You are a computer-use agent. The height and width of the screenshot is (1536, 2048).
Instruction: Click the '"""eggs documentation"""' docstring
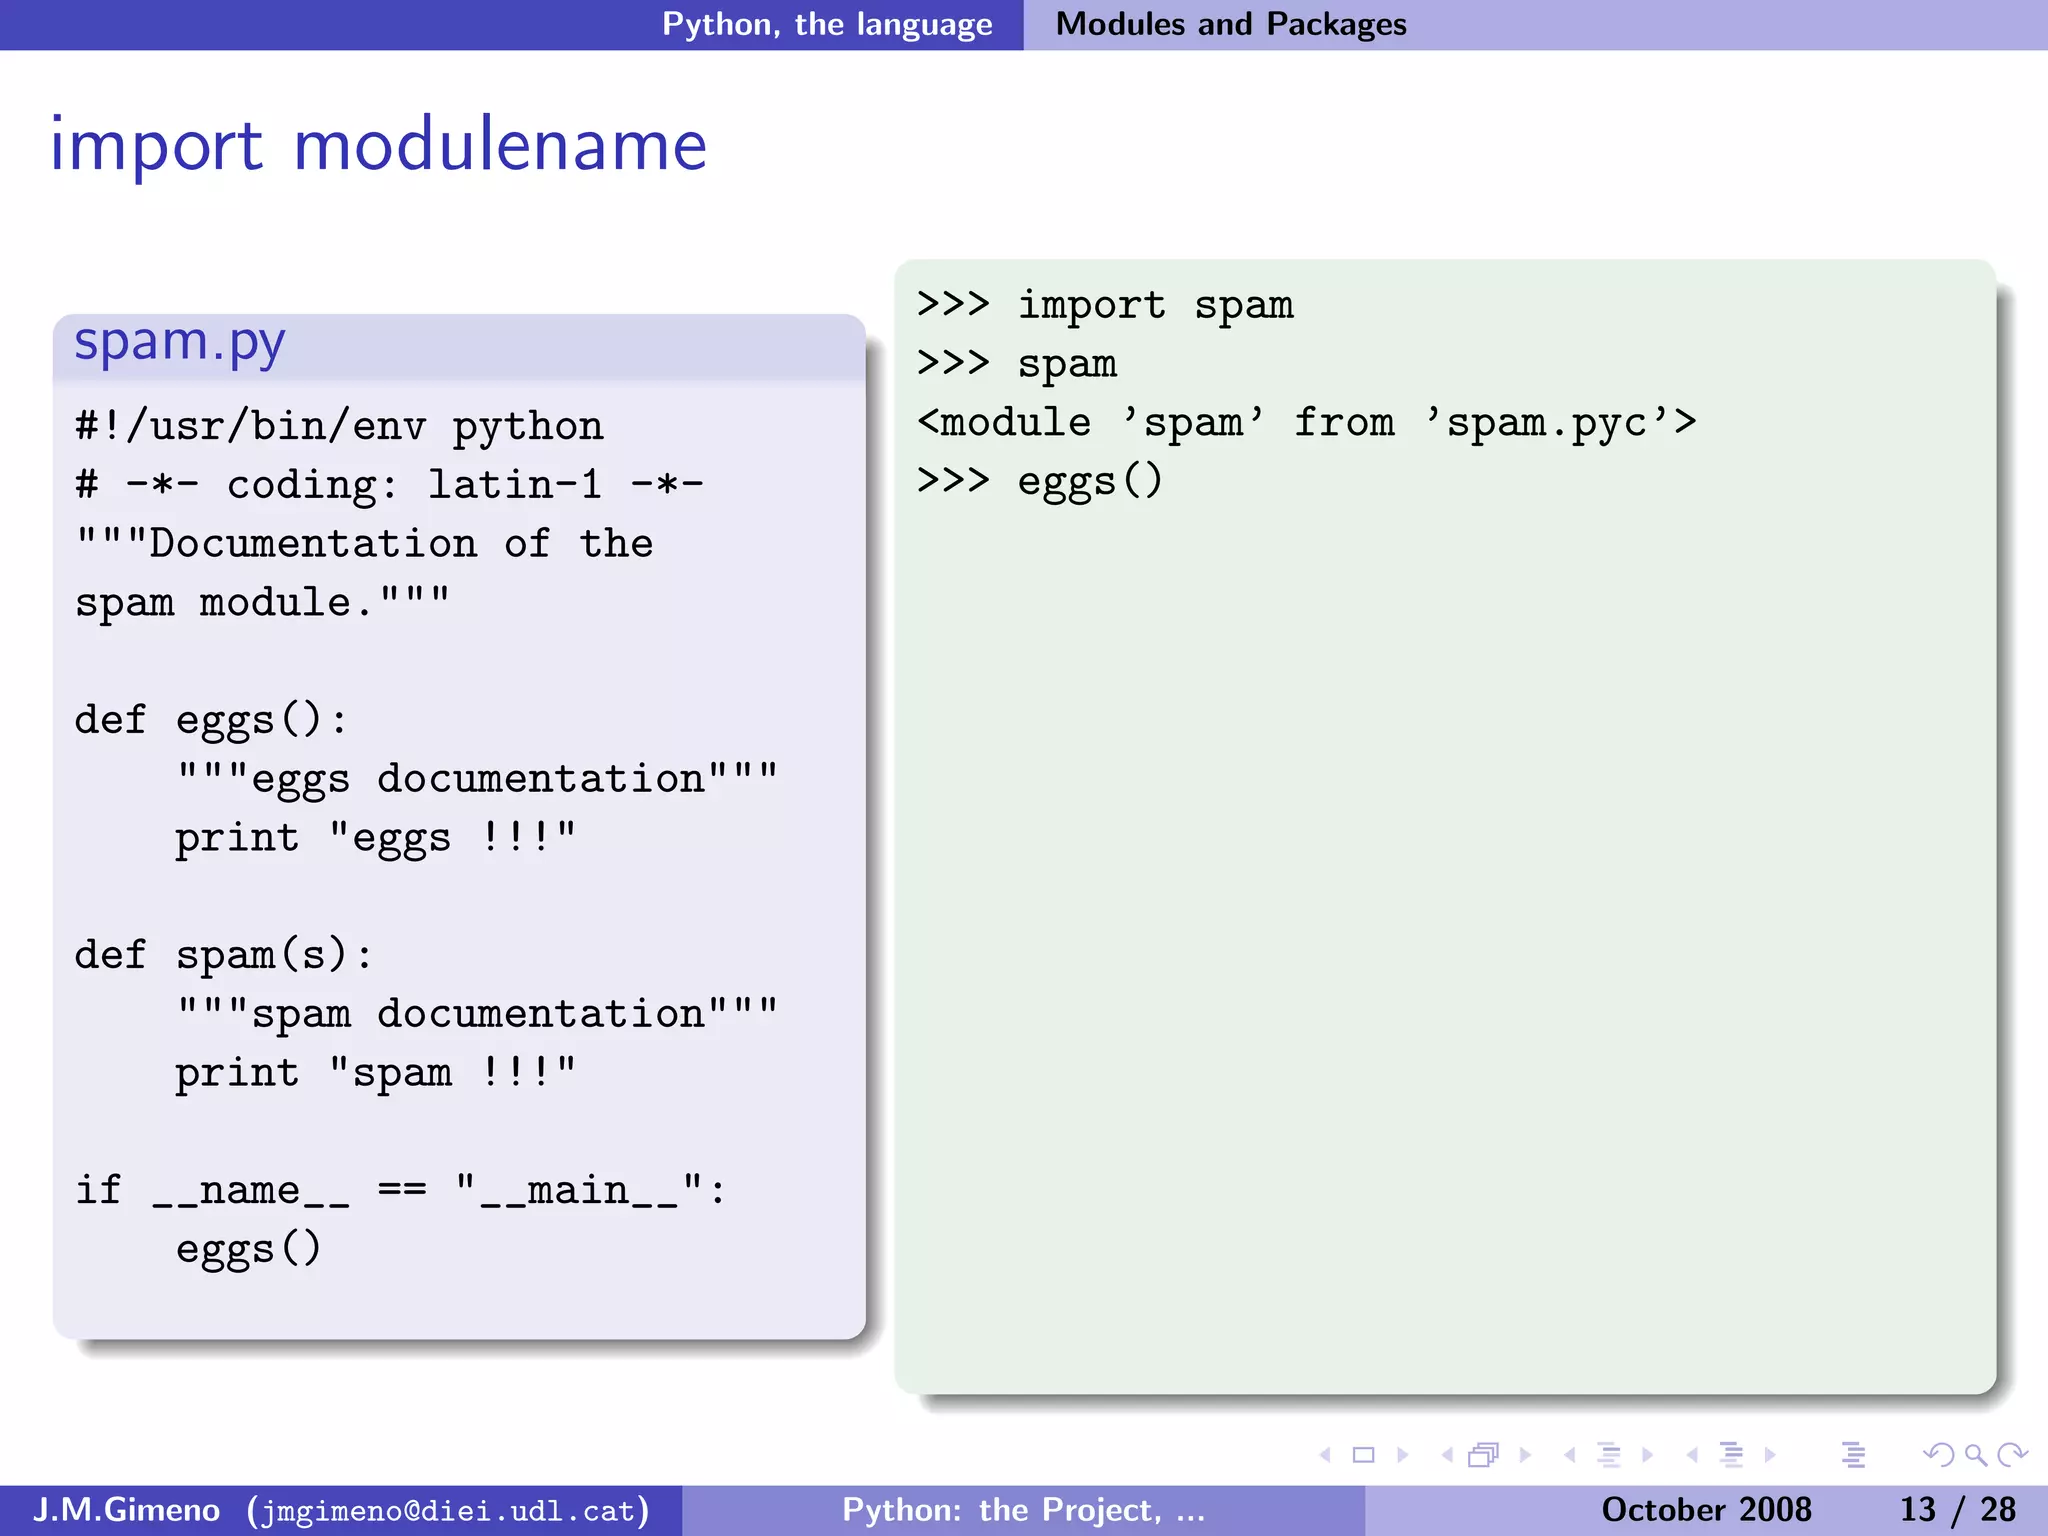tap(477, 779)
